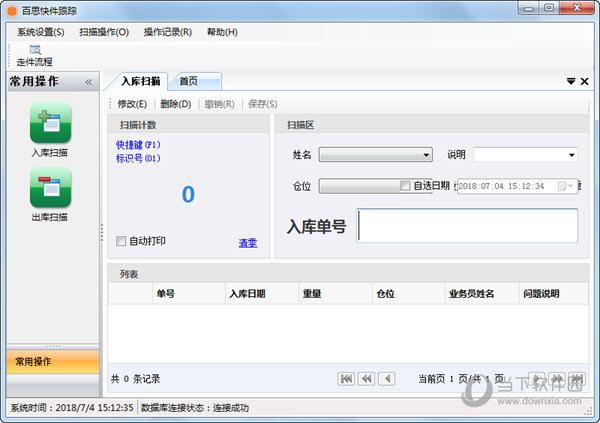Click the 快捷键 (F1) text

tap(138, 145)
